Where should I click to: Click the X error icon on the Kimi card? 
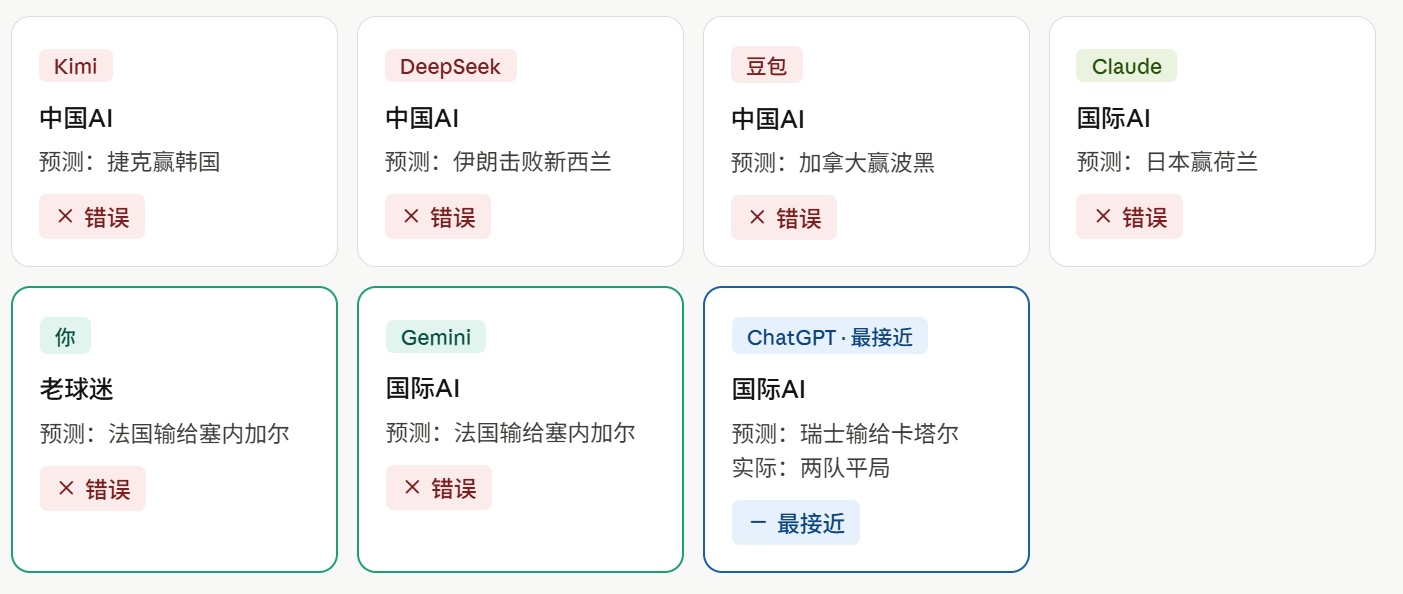pos(65,216)
